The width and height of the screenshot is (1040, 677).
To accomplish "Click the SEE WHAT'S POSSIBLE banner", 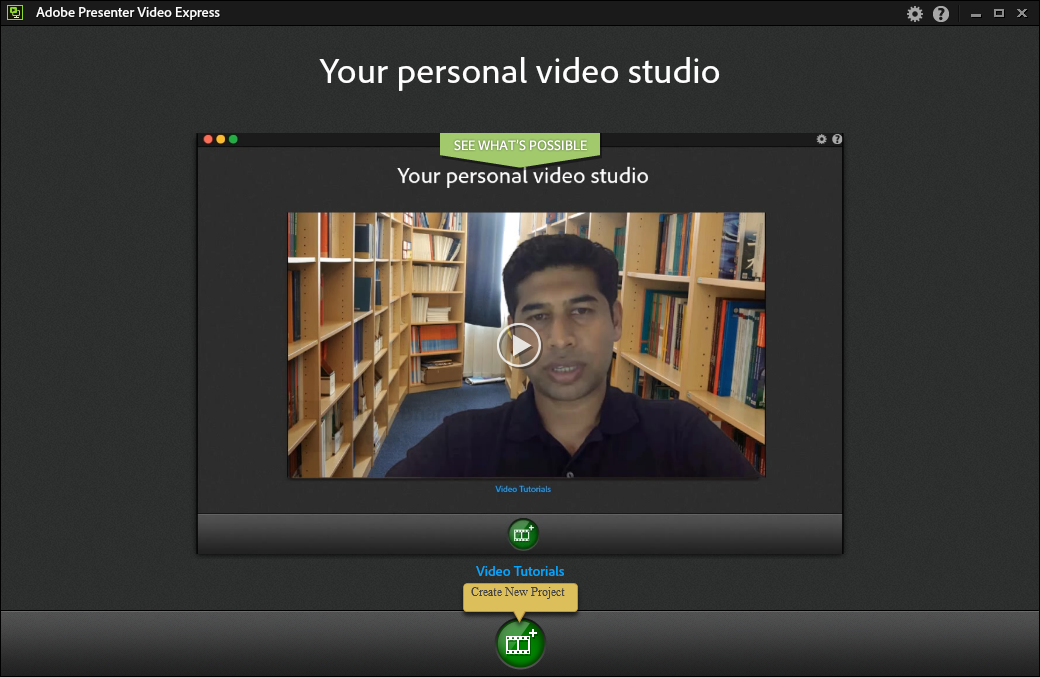I will 520,146.
